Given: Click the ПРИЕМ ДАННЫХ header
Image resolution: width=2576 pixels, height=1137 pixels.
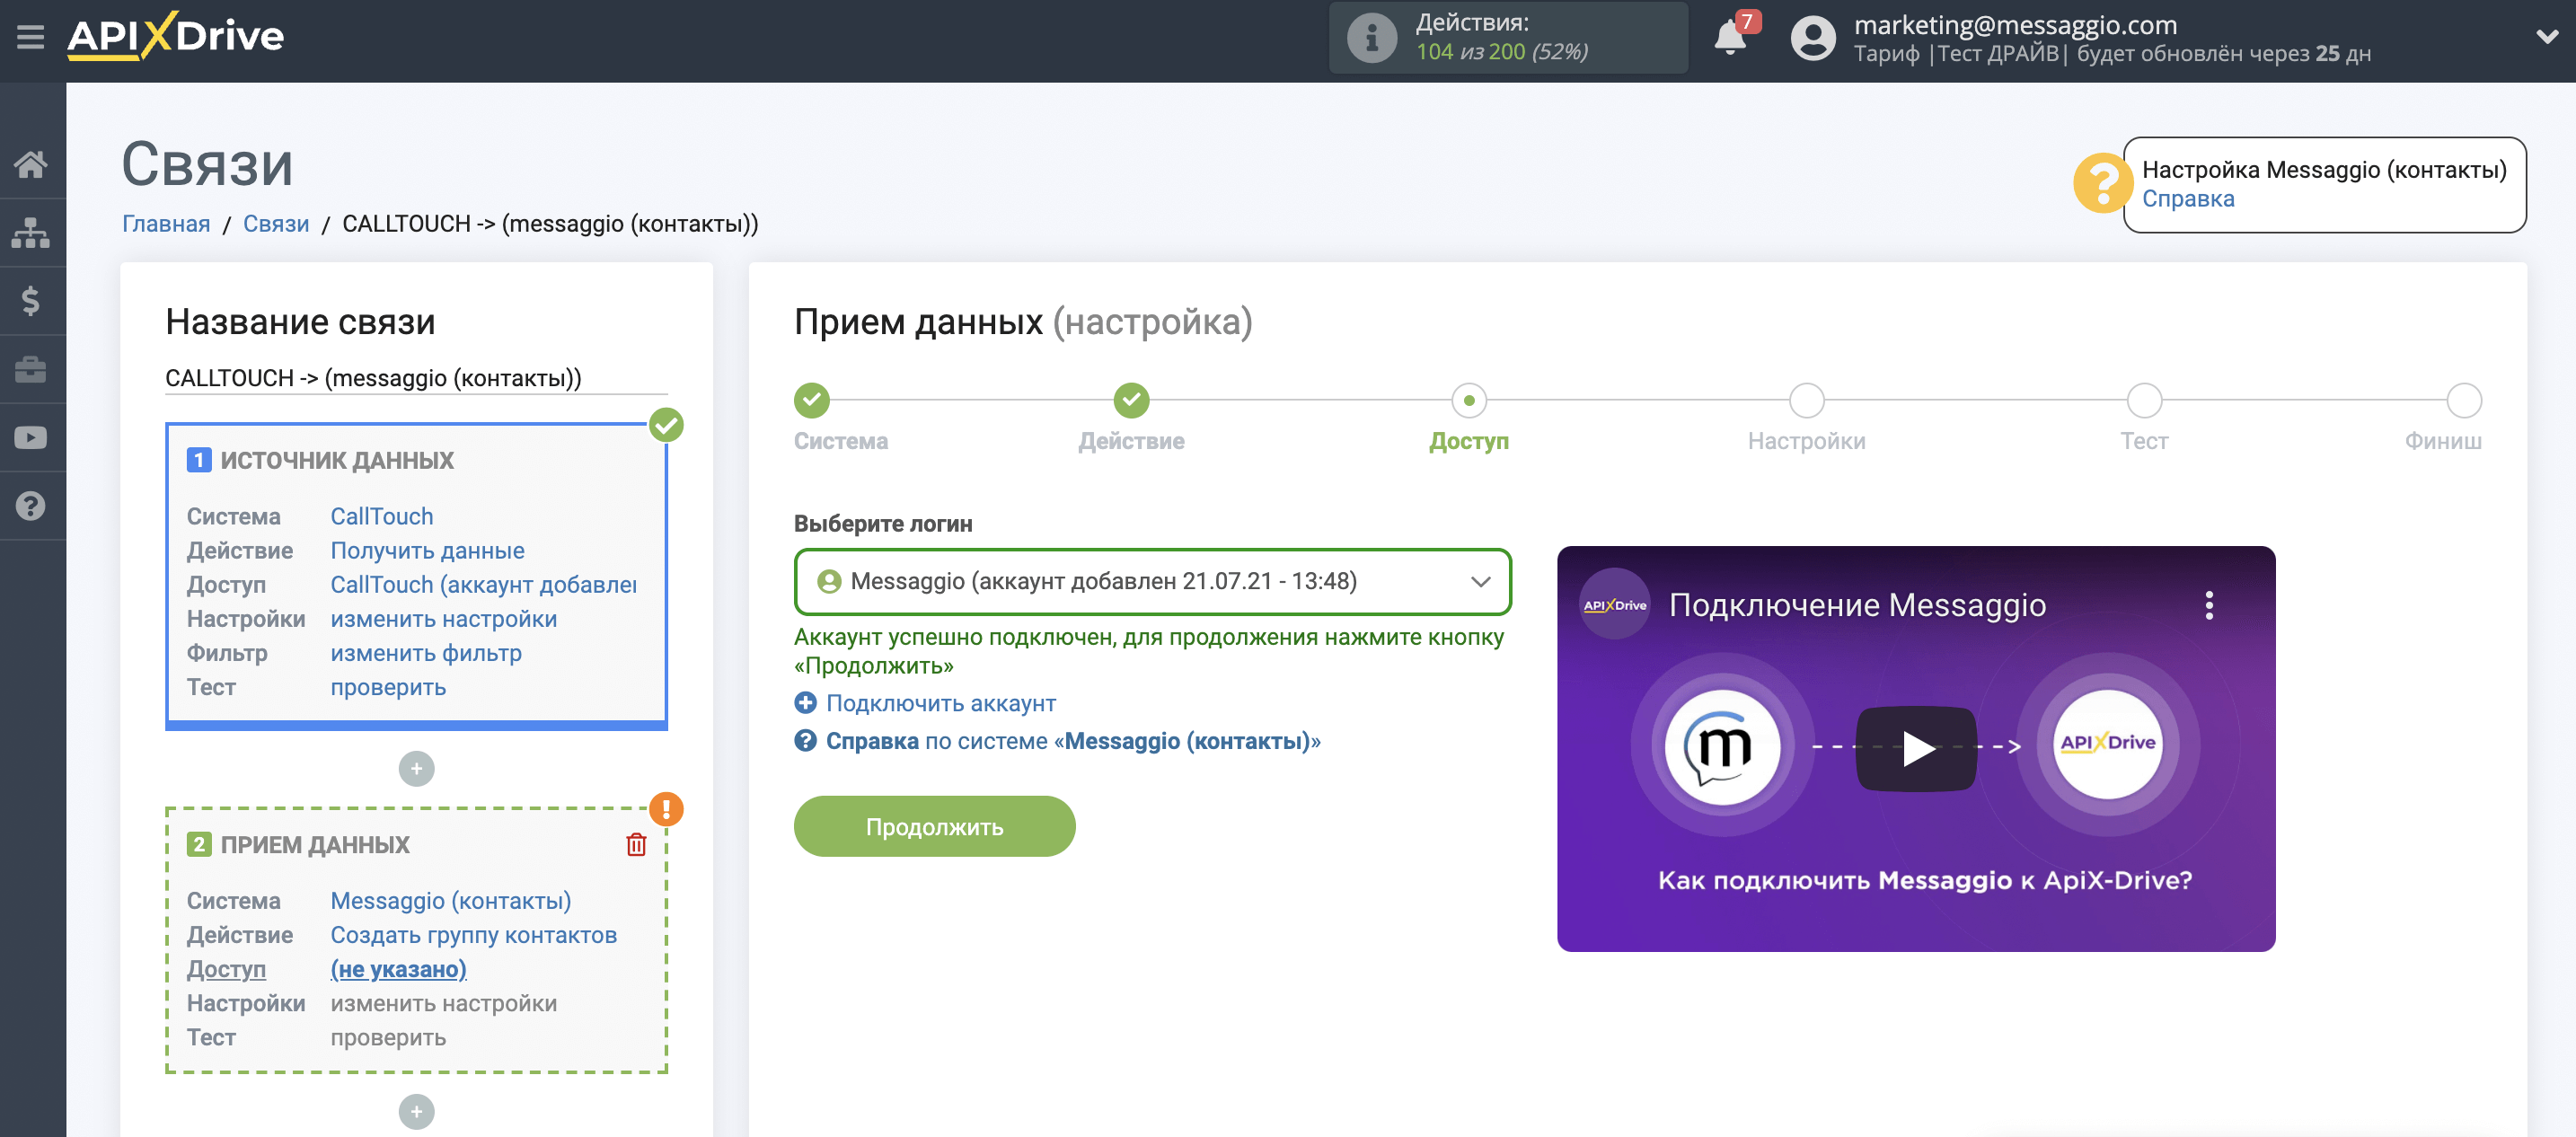Looking at the screenshot, I should pos(315,845).
